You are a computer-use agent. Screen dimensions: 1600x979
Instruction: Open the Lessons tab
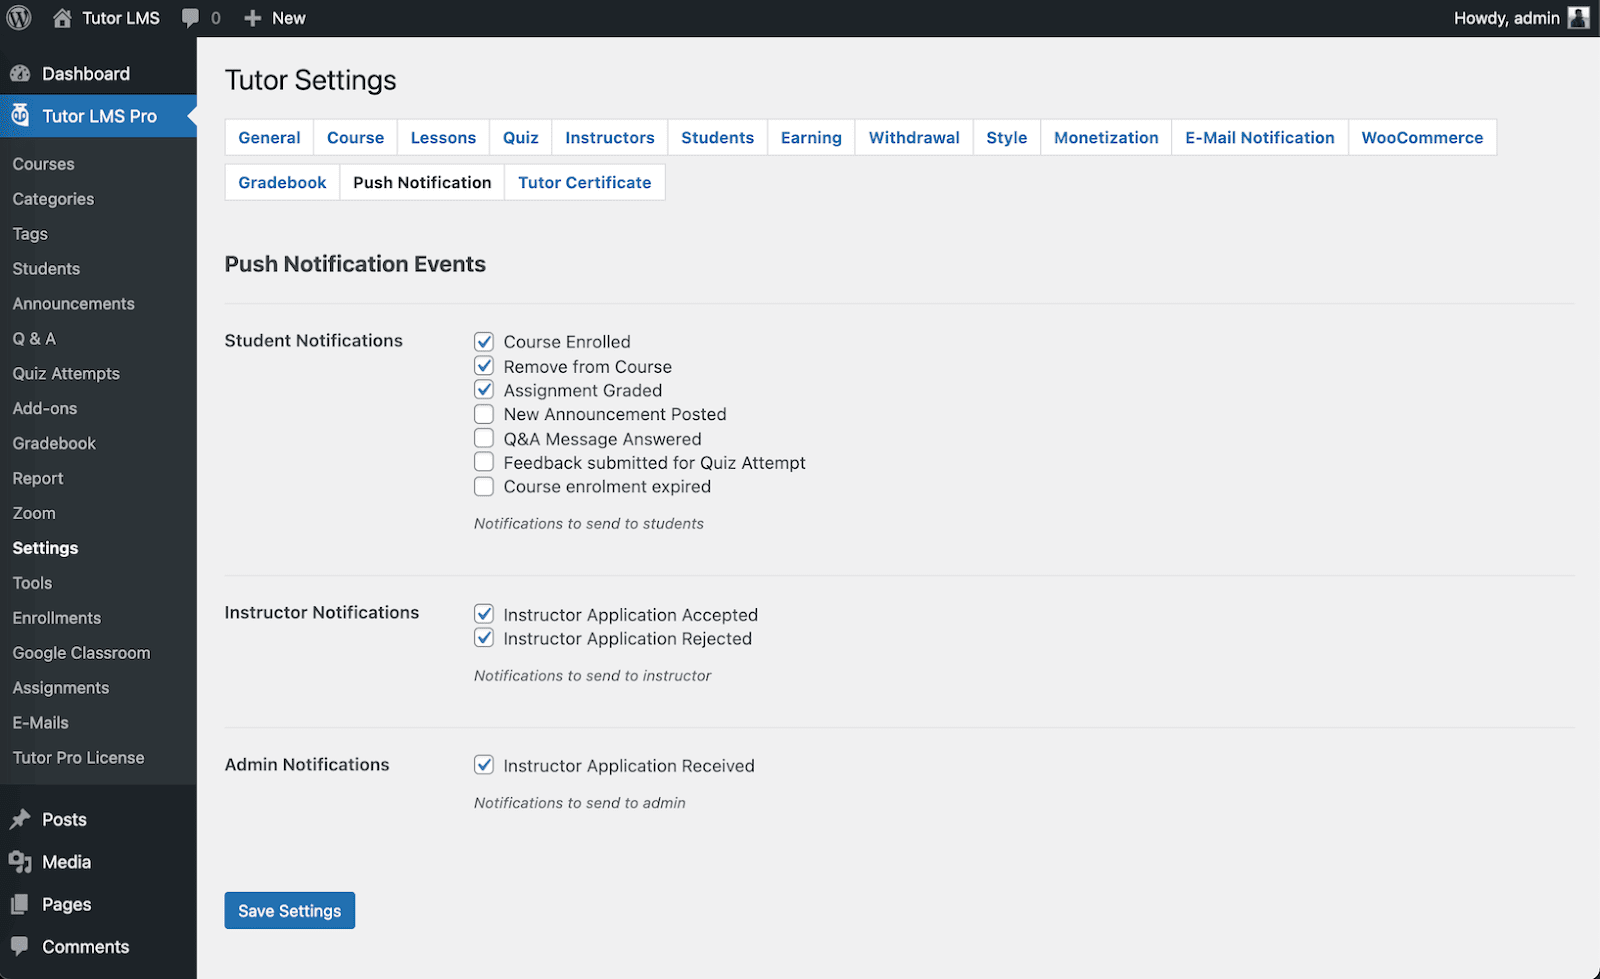443,137
